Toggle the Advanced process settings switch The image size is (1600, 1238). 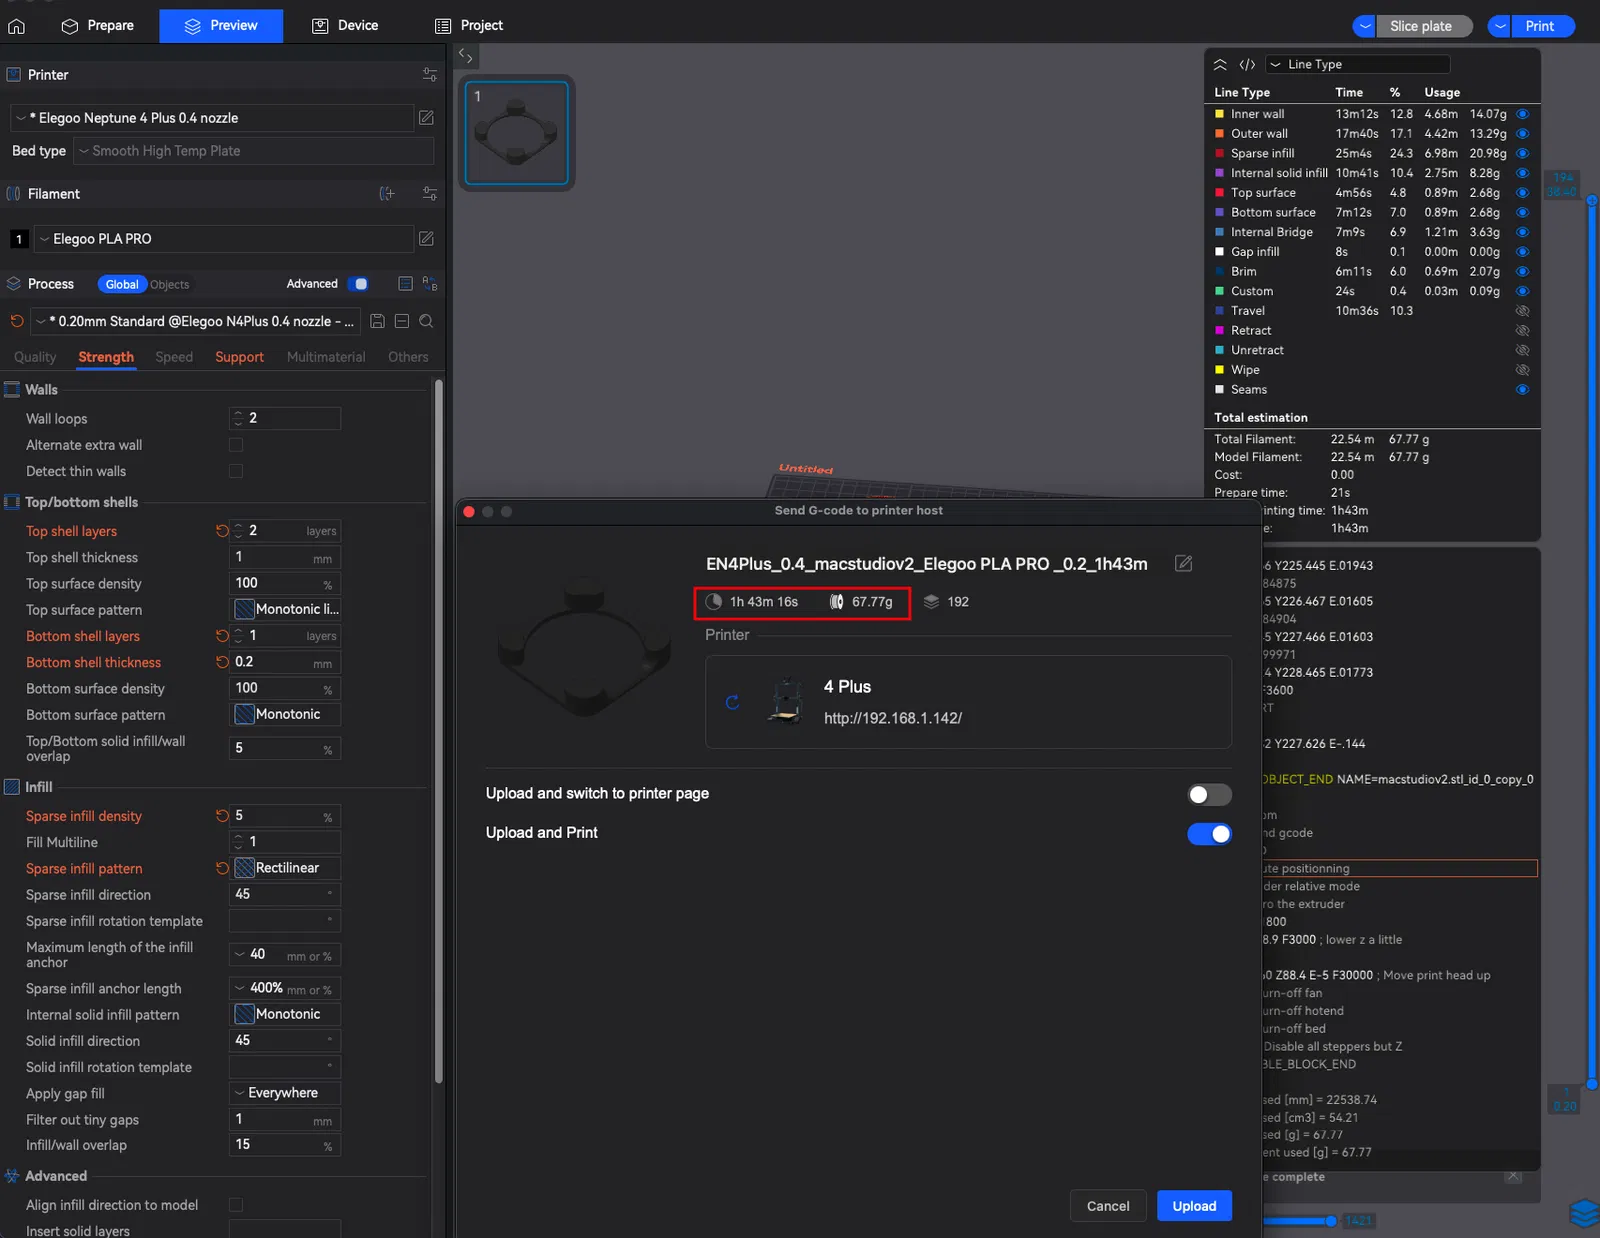pyautogui.click(x=358, y=284)
